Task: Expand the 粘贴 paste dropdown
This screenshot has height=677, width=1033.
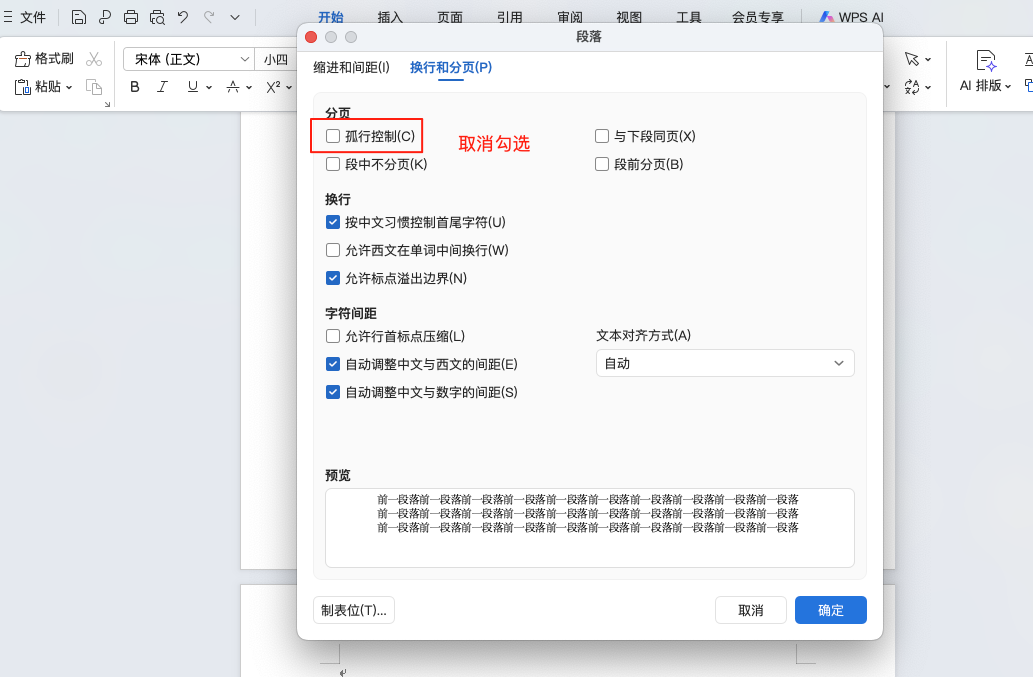Action: click(x=68, y=87)
